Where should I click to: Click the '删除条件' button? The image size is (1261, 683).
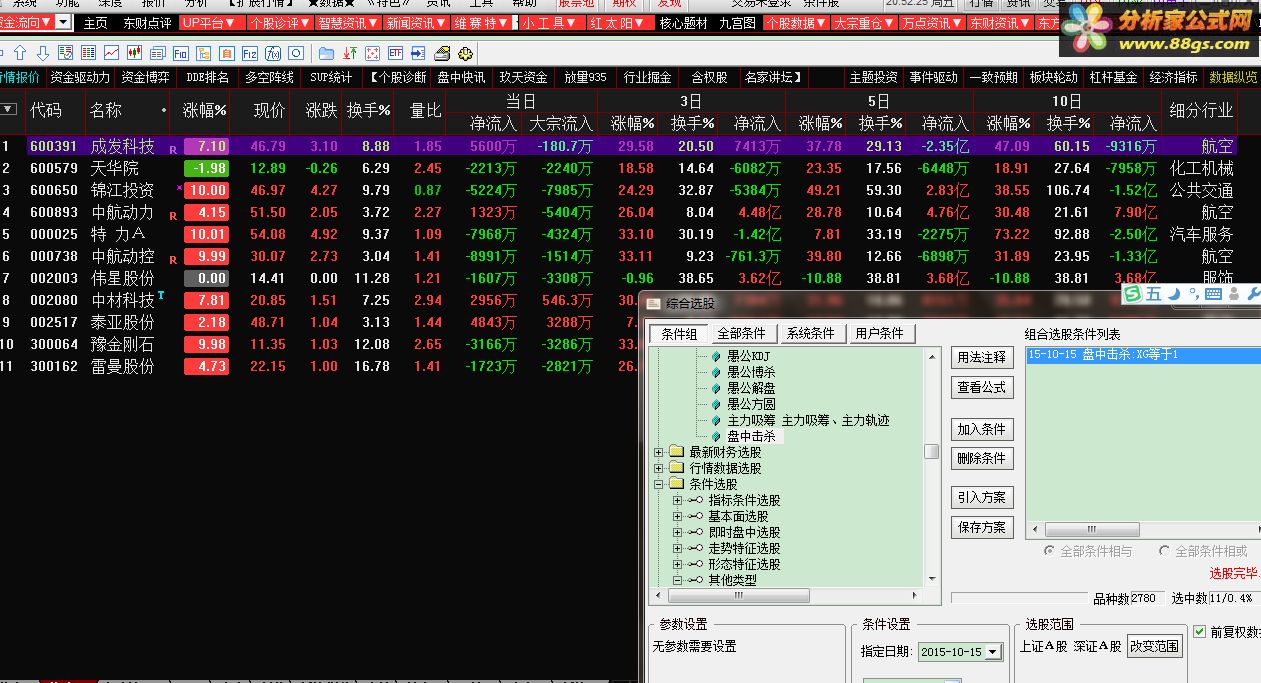pos(981,459)
